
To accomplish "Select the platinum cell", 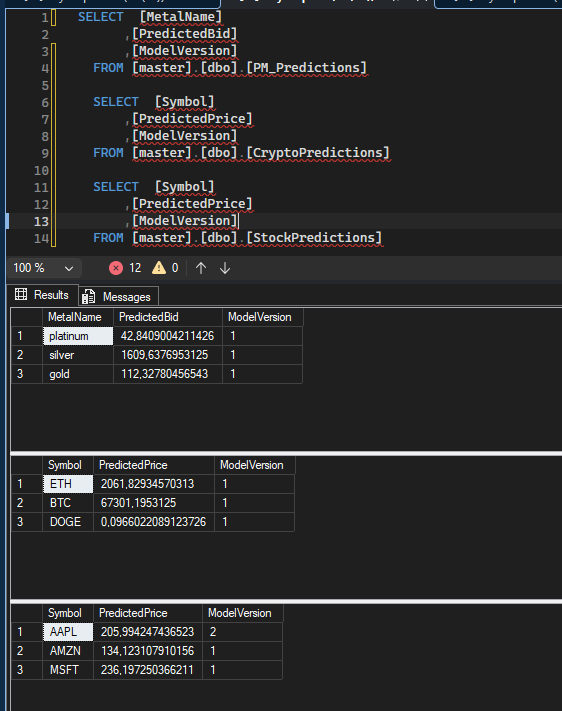I will tap(78, 336).
